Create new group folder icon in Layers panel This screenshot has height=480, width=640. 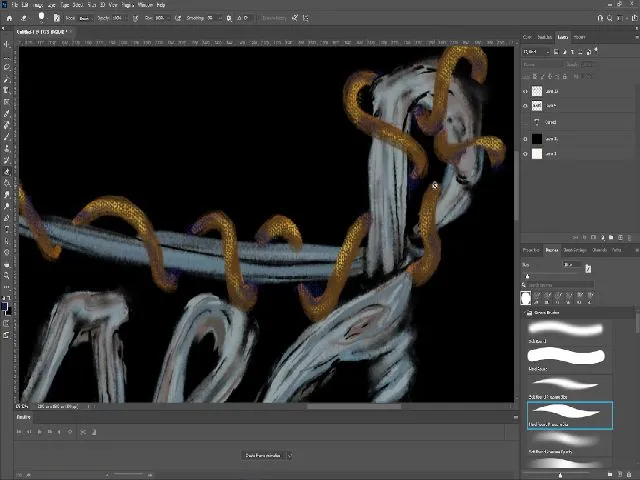pyautogui.click(x=611, y=238)
